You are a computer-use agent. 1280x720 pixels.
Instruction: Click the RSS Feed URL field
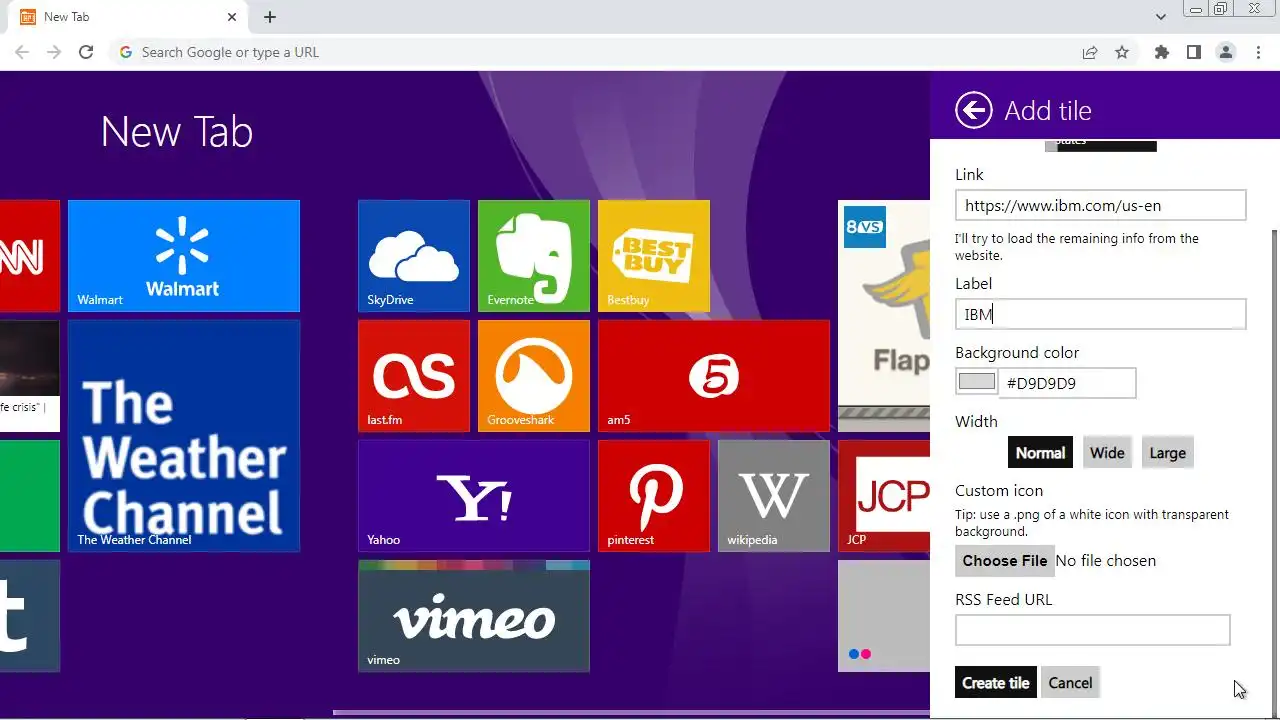(x=1092, y=630)
